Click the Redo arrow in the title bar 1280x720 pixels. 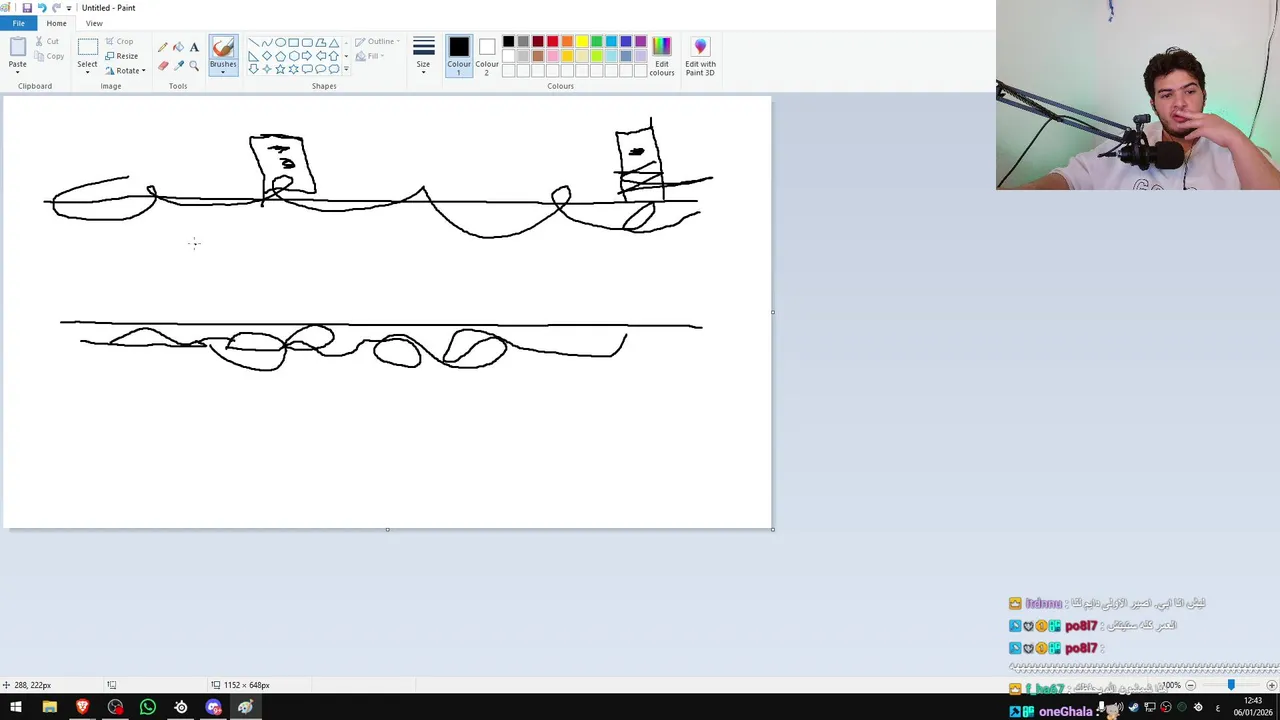point(56,8)
